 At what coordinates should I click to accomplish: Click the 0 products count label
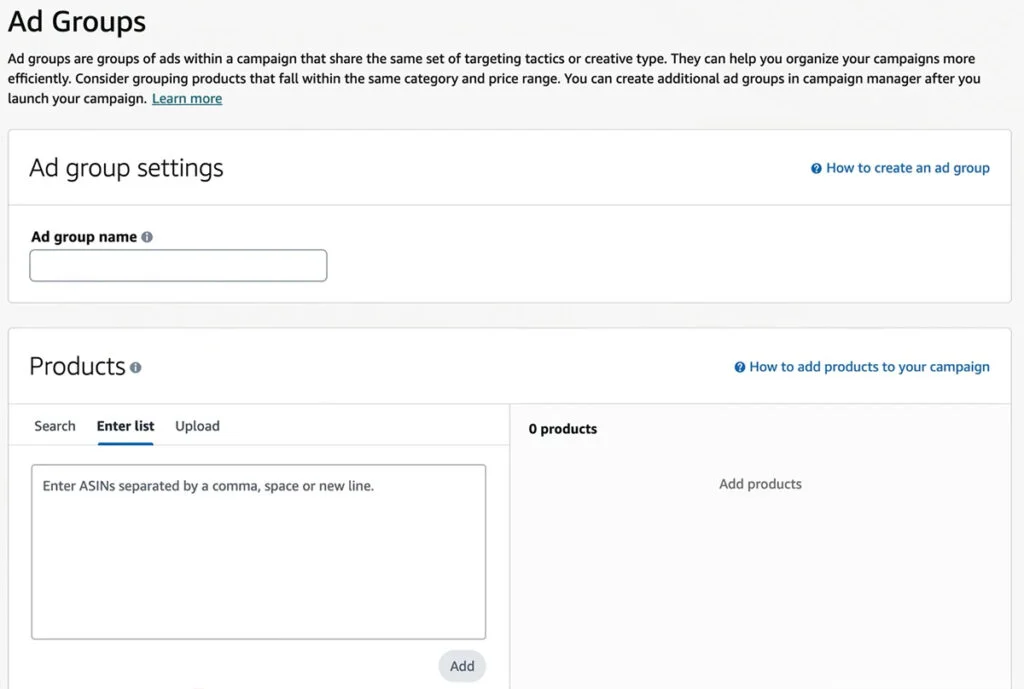563,428
